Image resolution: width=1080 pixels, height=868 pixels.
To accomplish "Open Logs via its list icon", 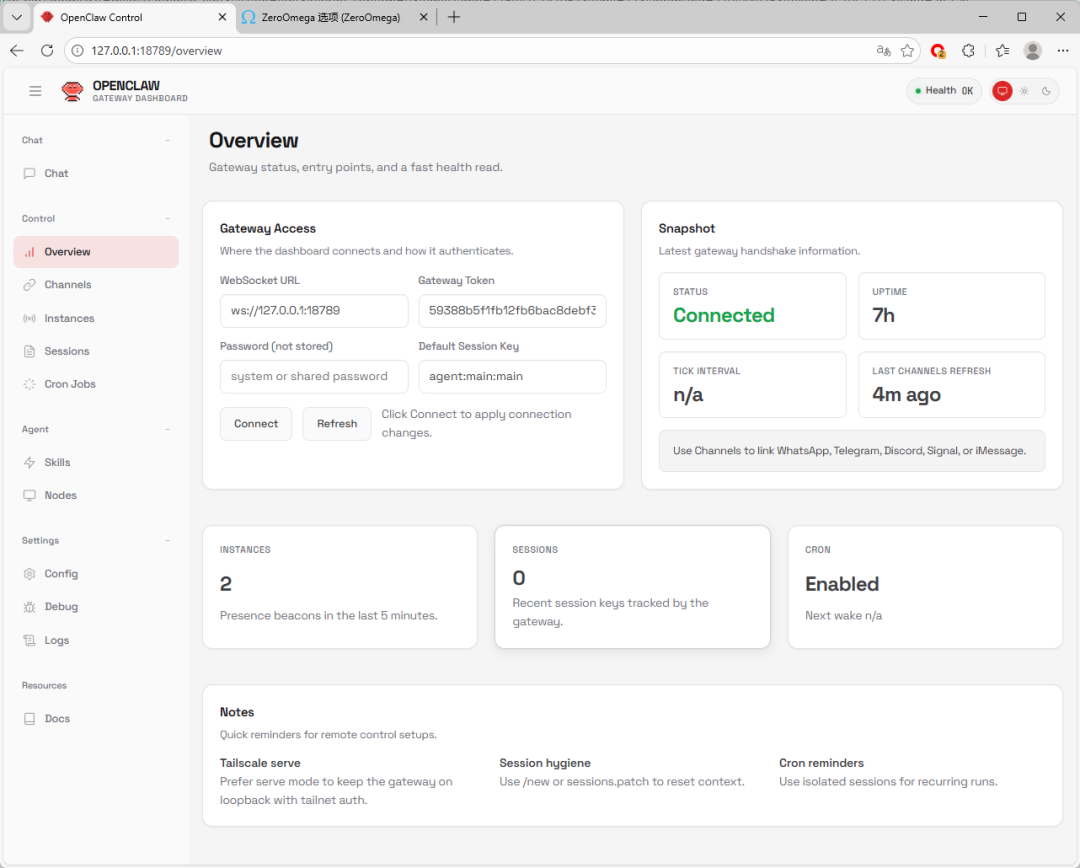I will coord(30,640).
